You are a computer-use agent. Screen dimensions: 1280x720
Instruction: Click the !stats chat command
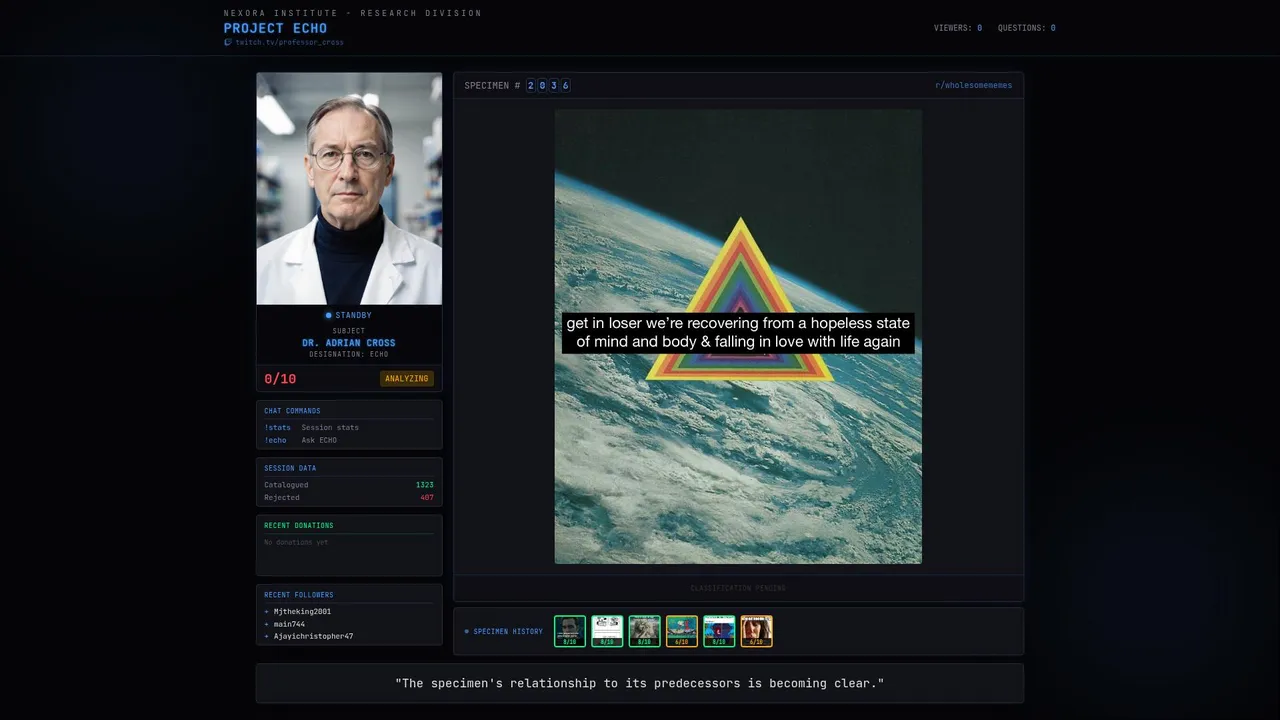277,428
